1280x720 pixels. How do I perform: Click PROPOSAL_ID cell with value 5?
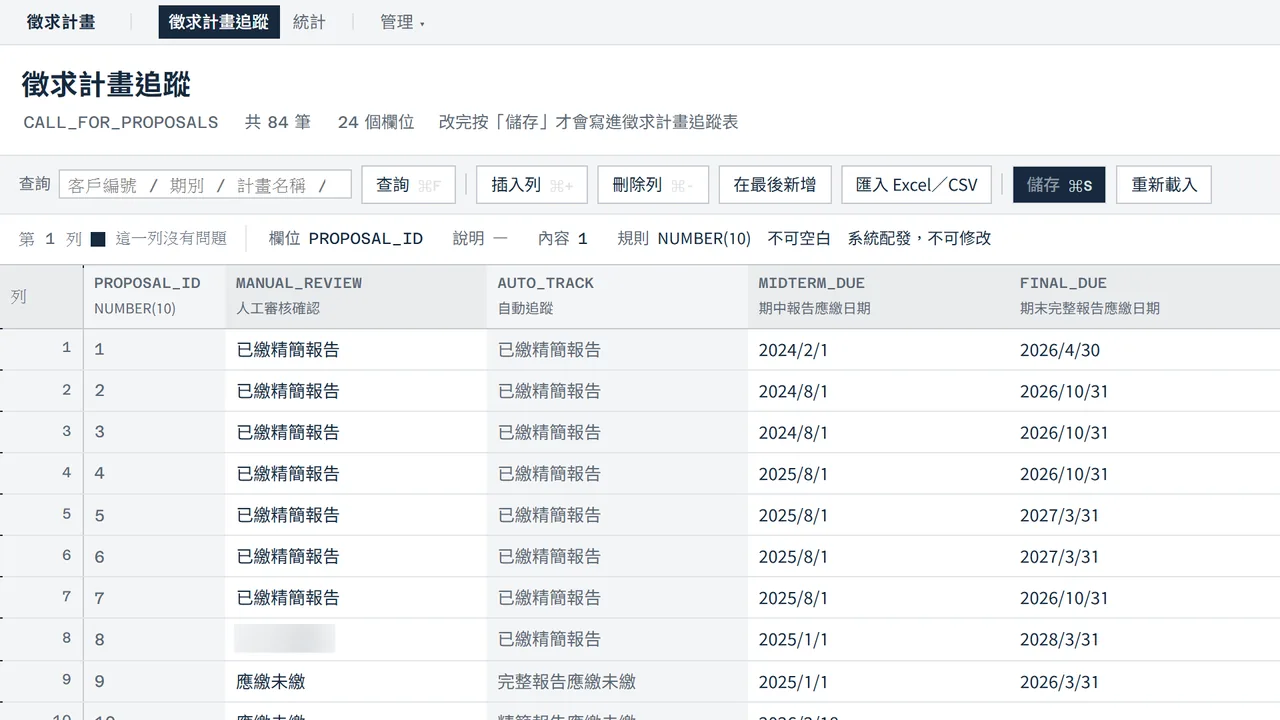tap(154, 515)
